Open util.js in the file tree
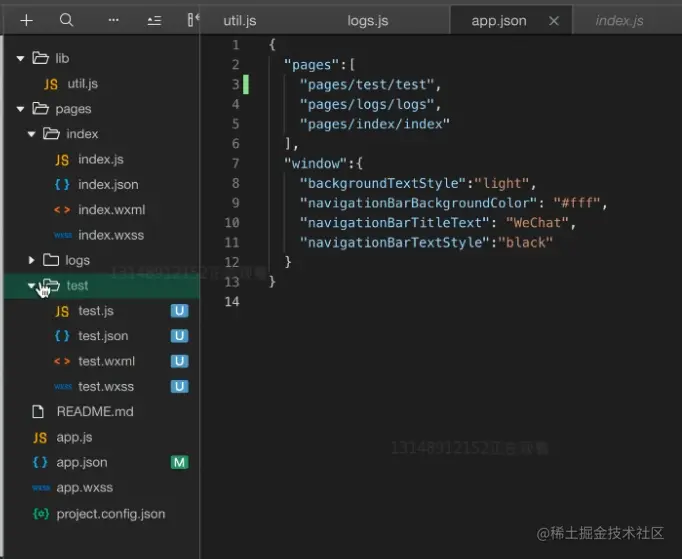Viewport: 682px width, 559px height. coord(83,84)
